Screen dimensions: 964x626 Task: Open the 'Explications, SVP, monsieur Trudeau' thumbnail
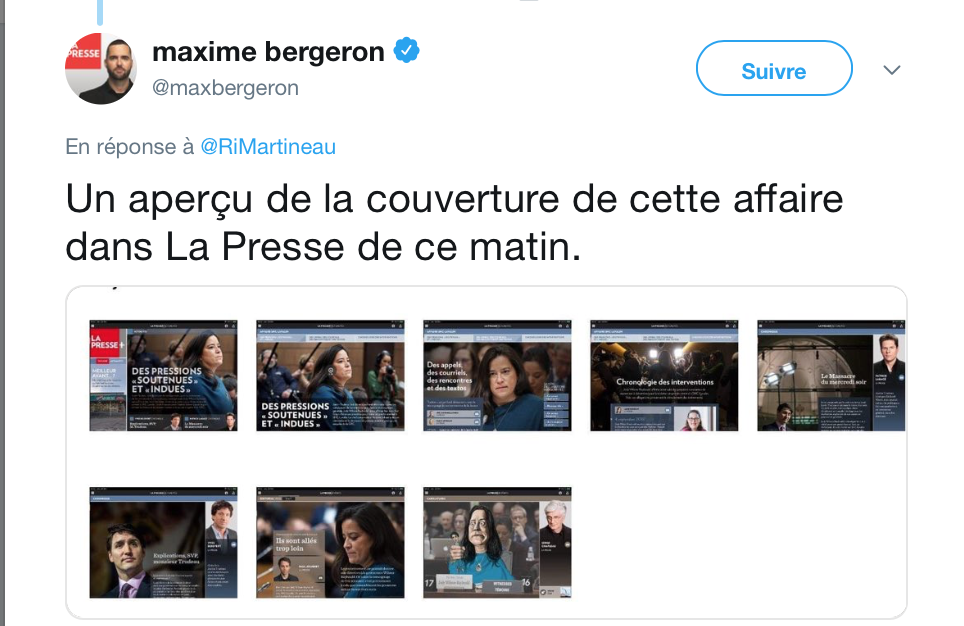[164, 542]
